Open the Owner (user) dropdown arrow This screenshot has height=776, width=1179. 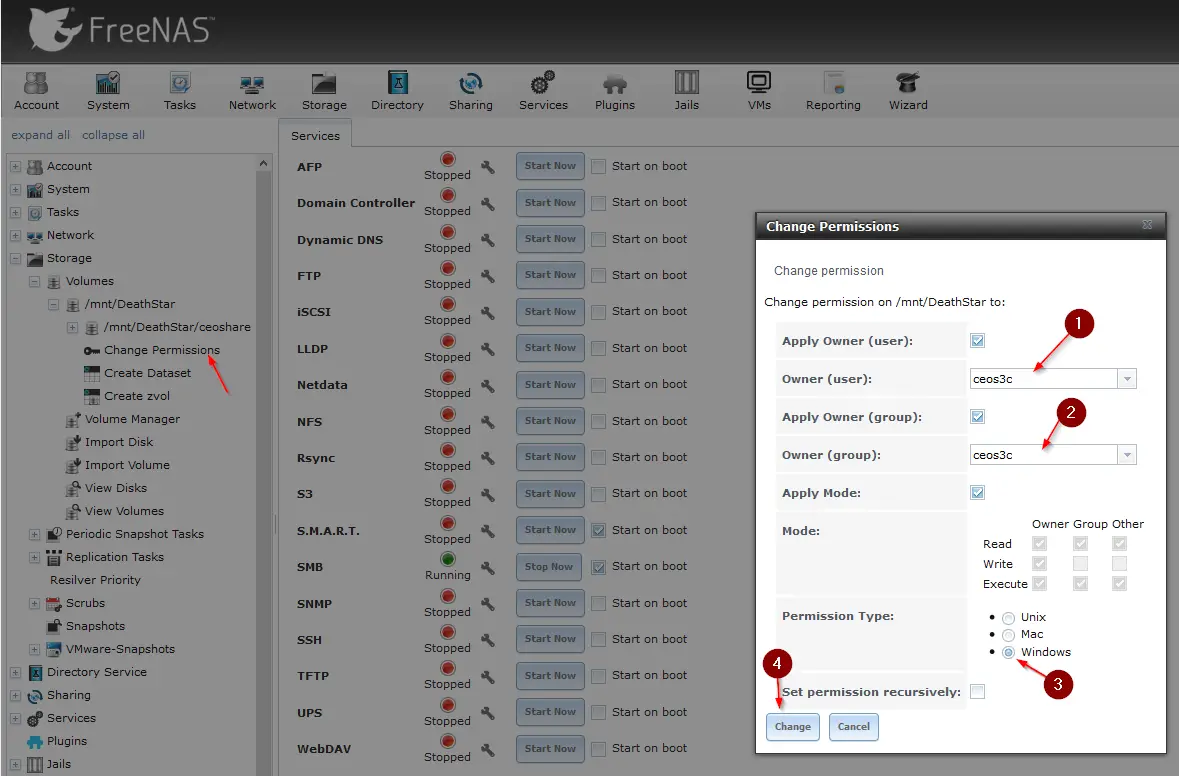pos(1126,379)
